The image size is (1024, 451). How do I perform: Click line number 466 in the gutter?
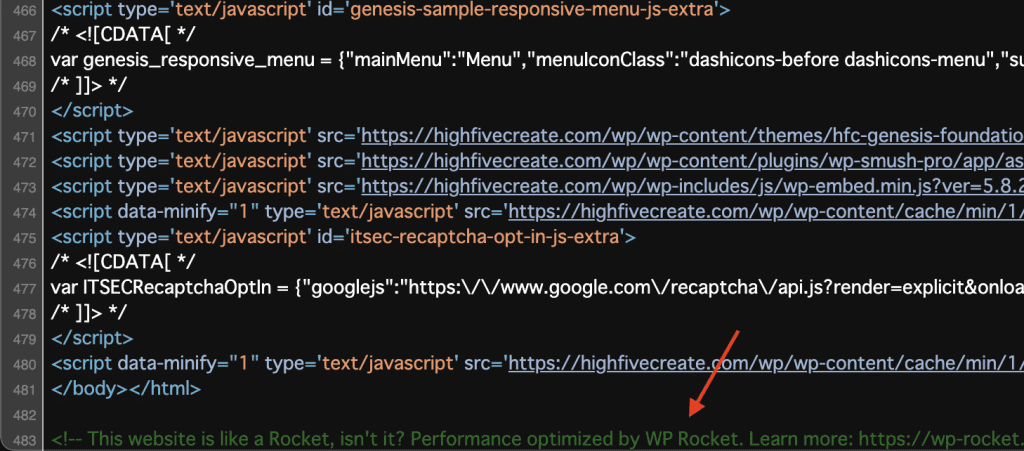[x=24, y=10]
